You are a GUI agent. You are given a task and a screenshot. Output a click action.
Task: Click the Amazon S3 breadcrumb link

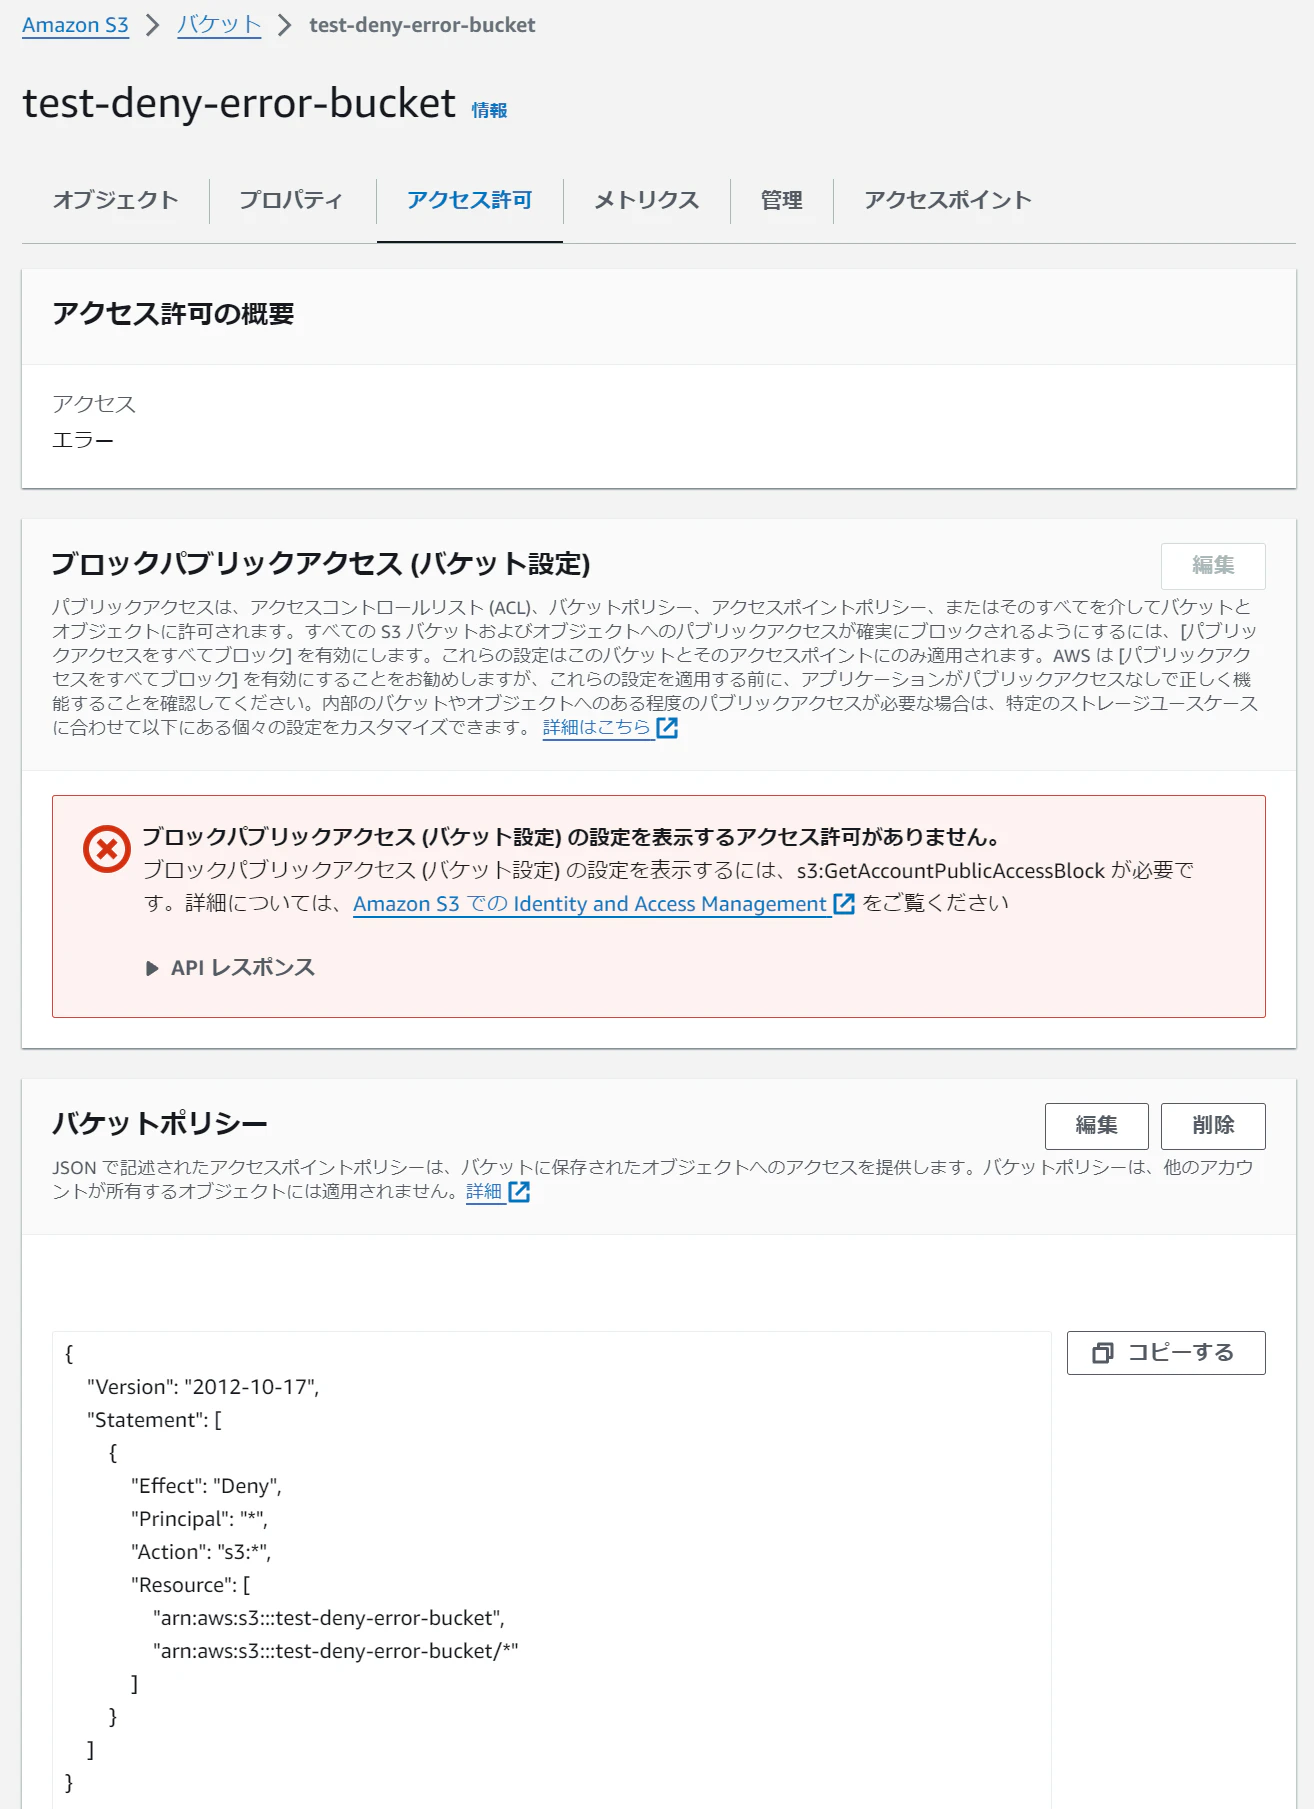point(75,25)
